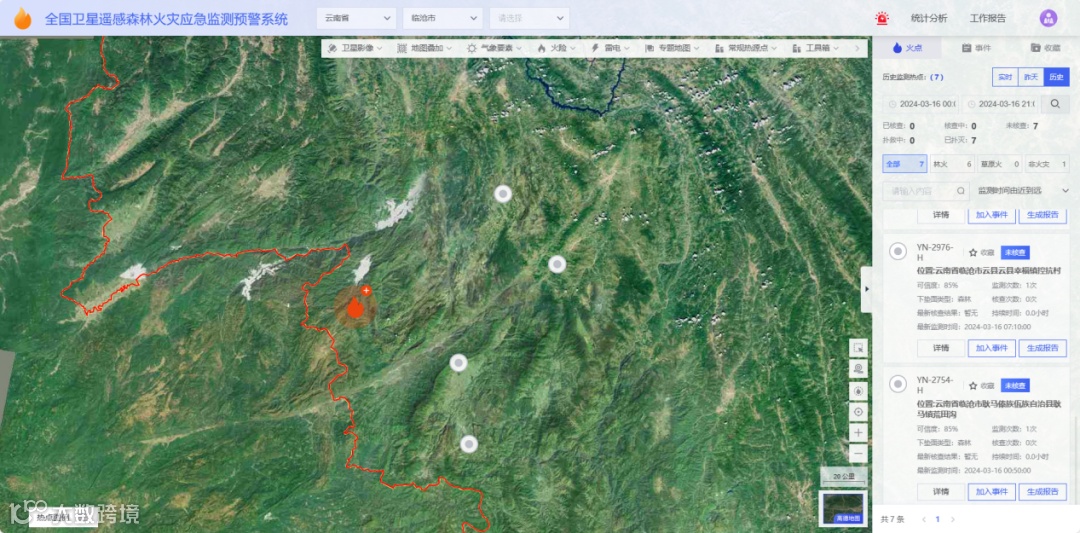1080x533 pixels.
Task: Switch to the 事件 tab
Action: [976, 48]
